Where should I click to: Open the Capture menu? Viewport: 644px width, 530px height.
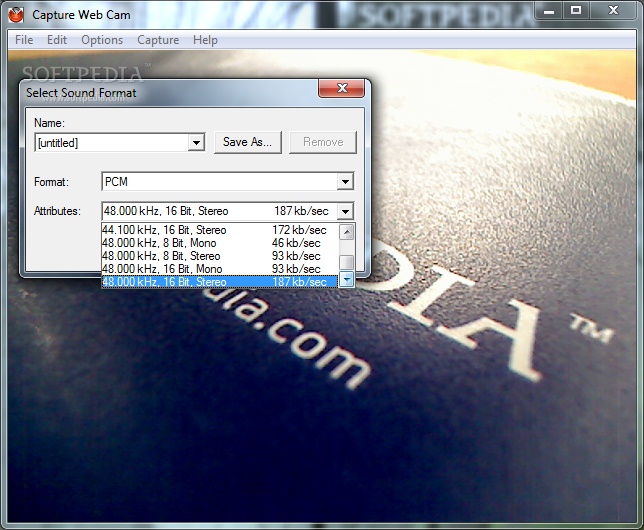point(158,40)
